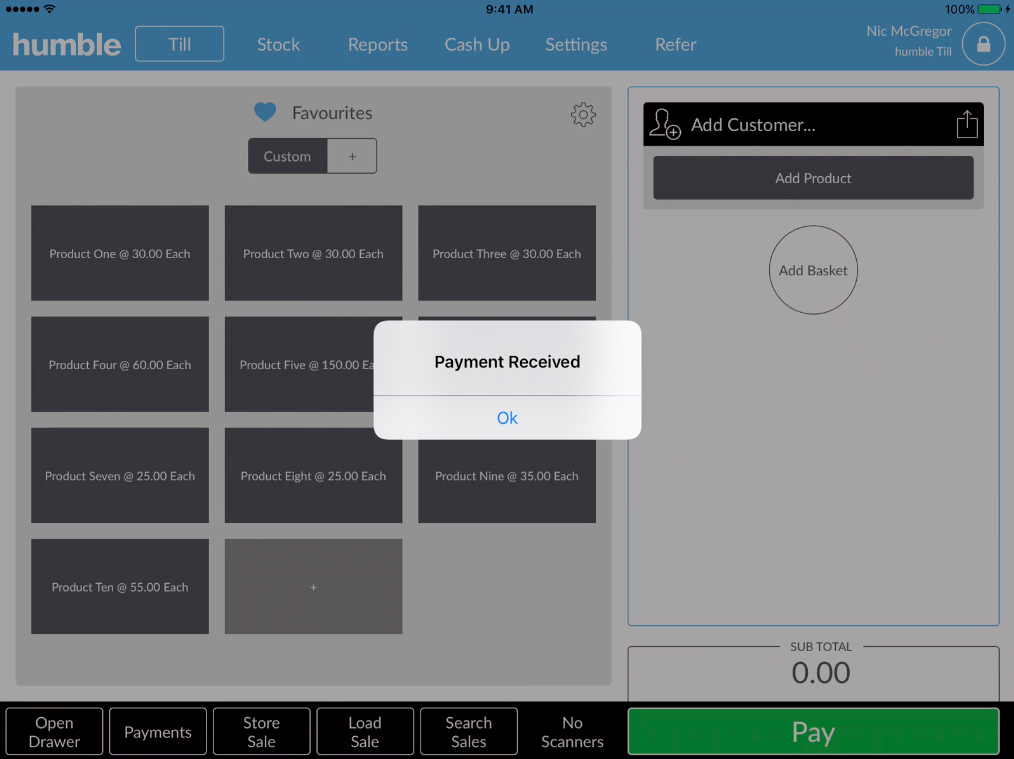This screenshot has height=759, width=1014.
Task: Select Product Eight @ 25.00 Each tile
Action: click(x=313, y=476)
